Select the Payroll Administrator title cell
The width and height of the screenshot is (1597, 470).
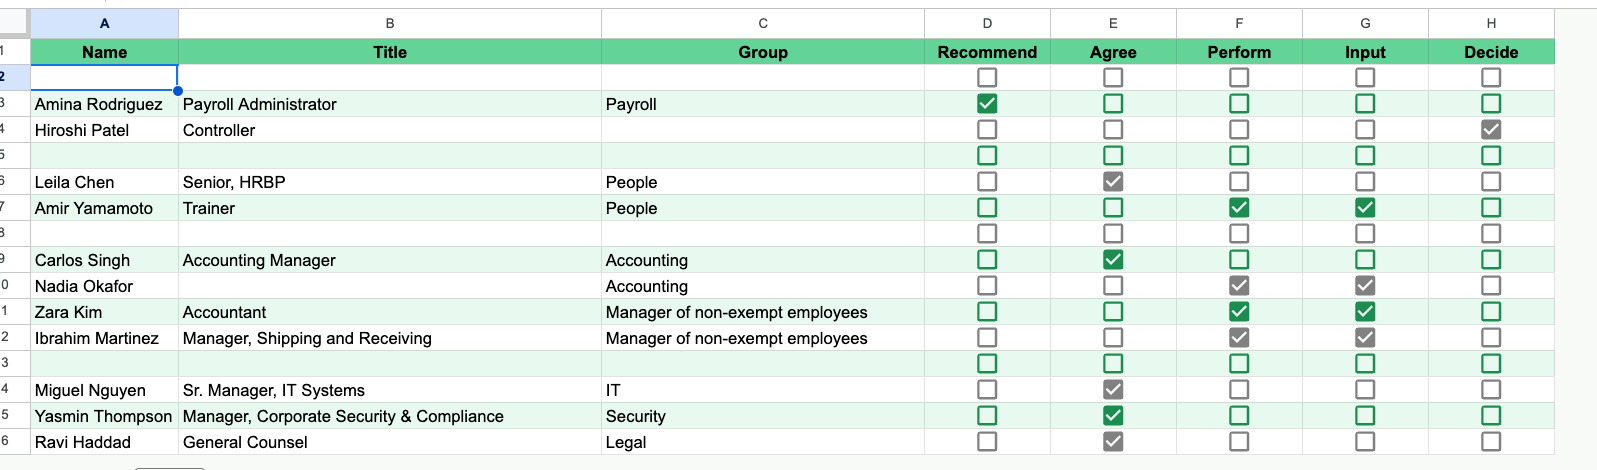pos(389,104)
